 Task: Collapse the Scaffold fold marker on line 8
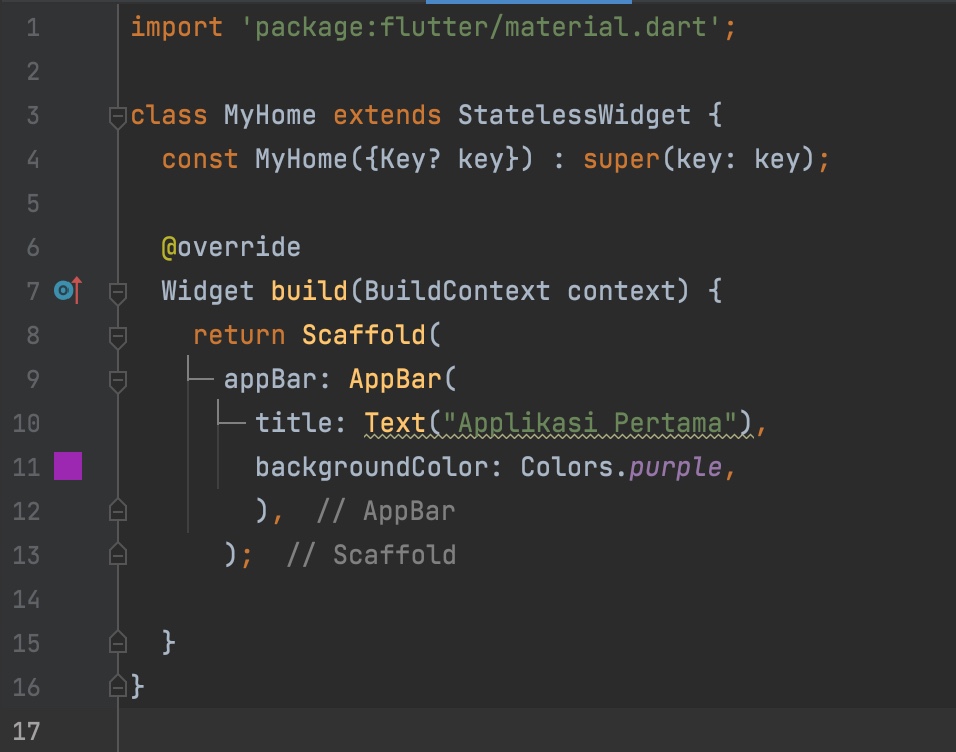(118, 337)
